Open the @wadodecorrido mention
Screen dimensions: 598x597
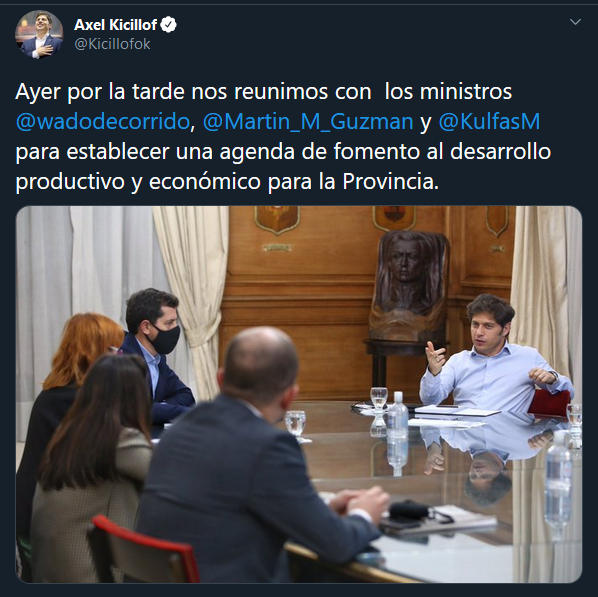(103, 122)
